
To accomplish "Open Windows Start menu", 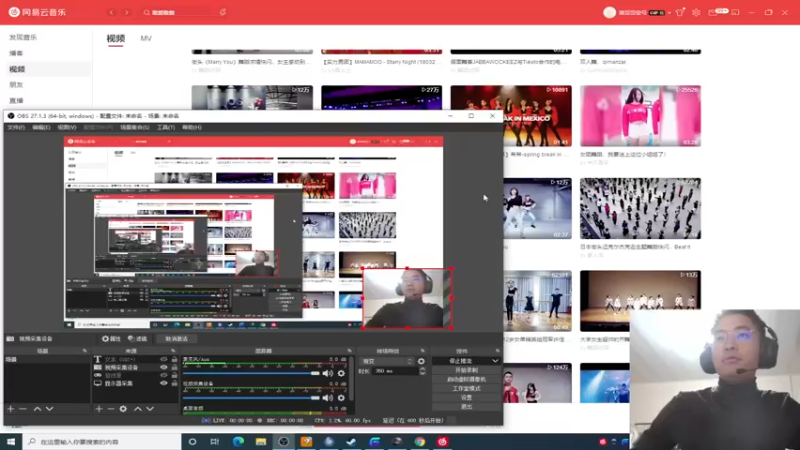I will 11,441.
